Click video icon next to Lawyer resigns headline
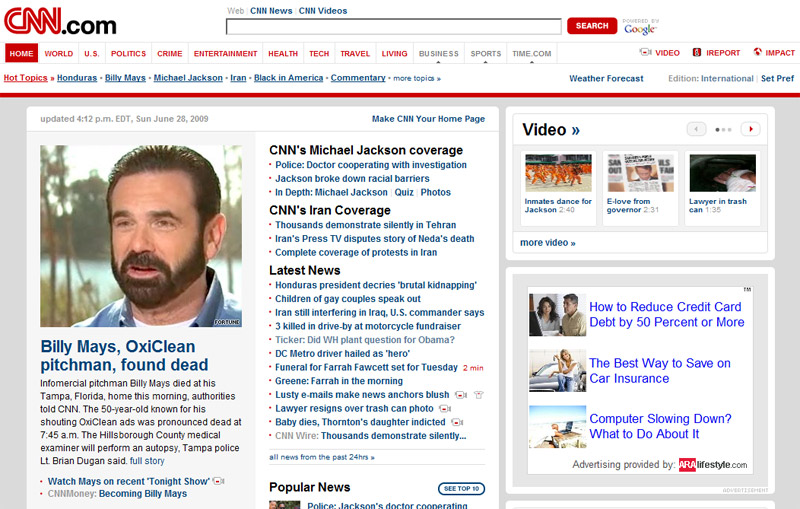This screenshot has width=800, height=509. coord(445,409)
